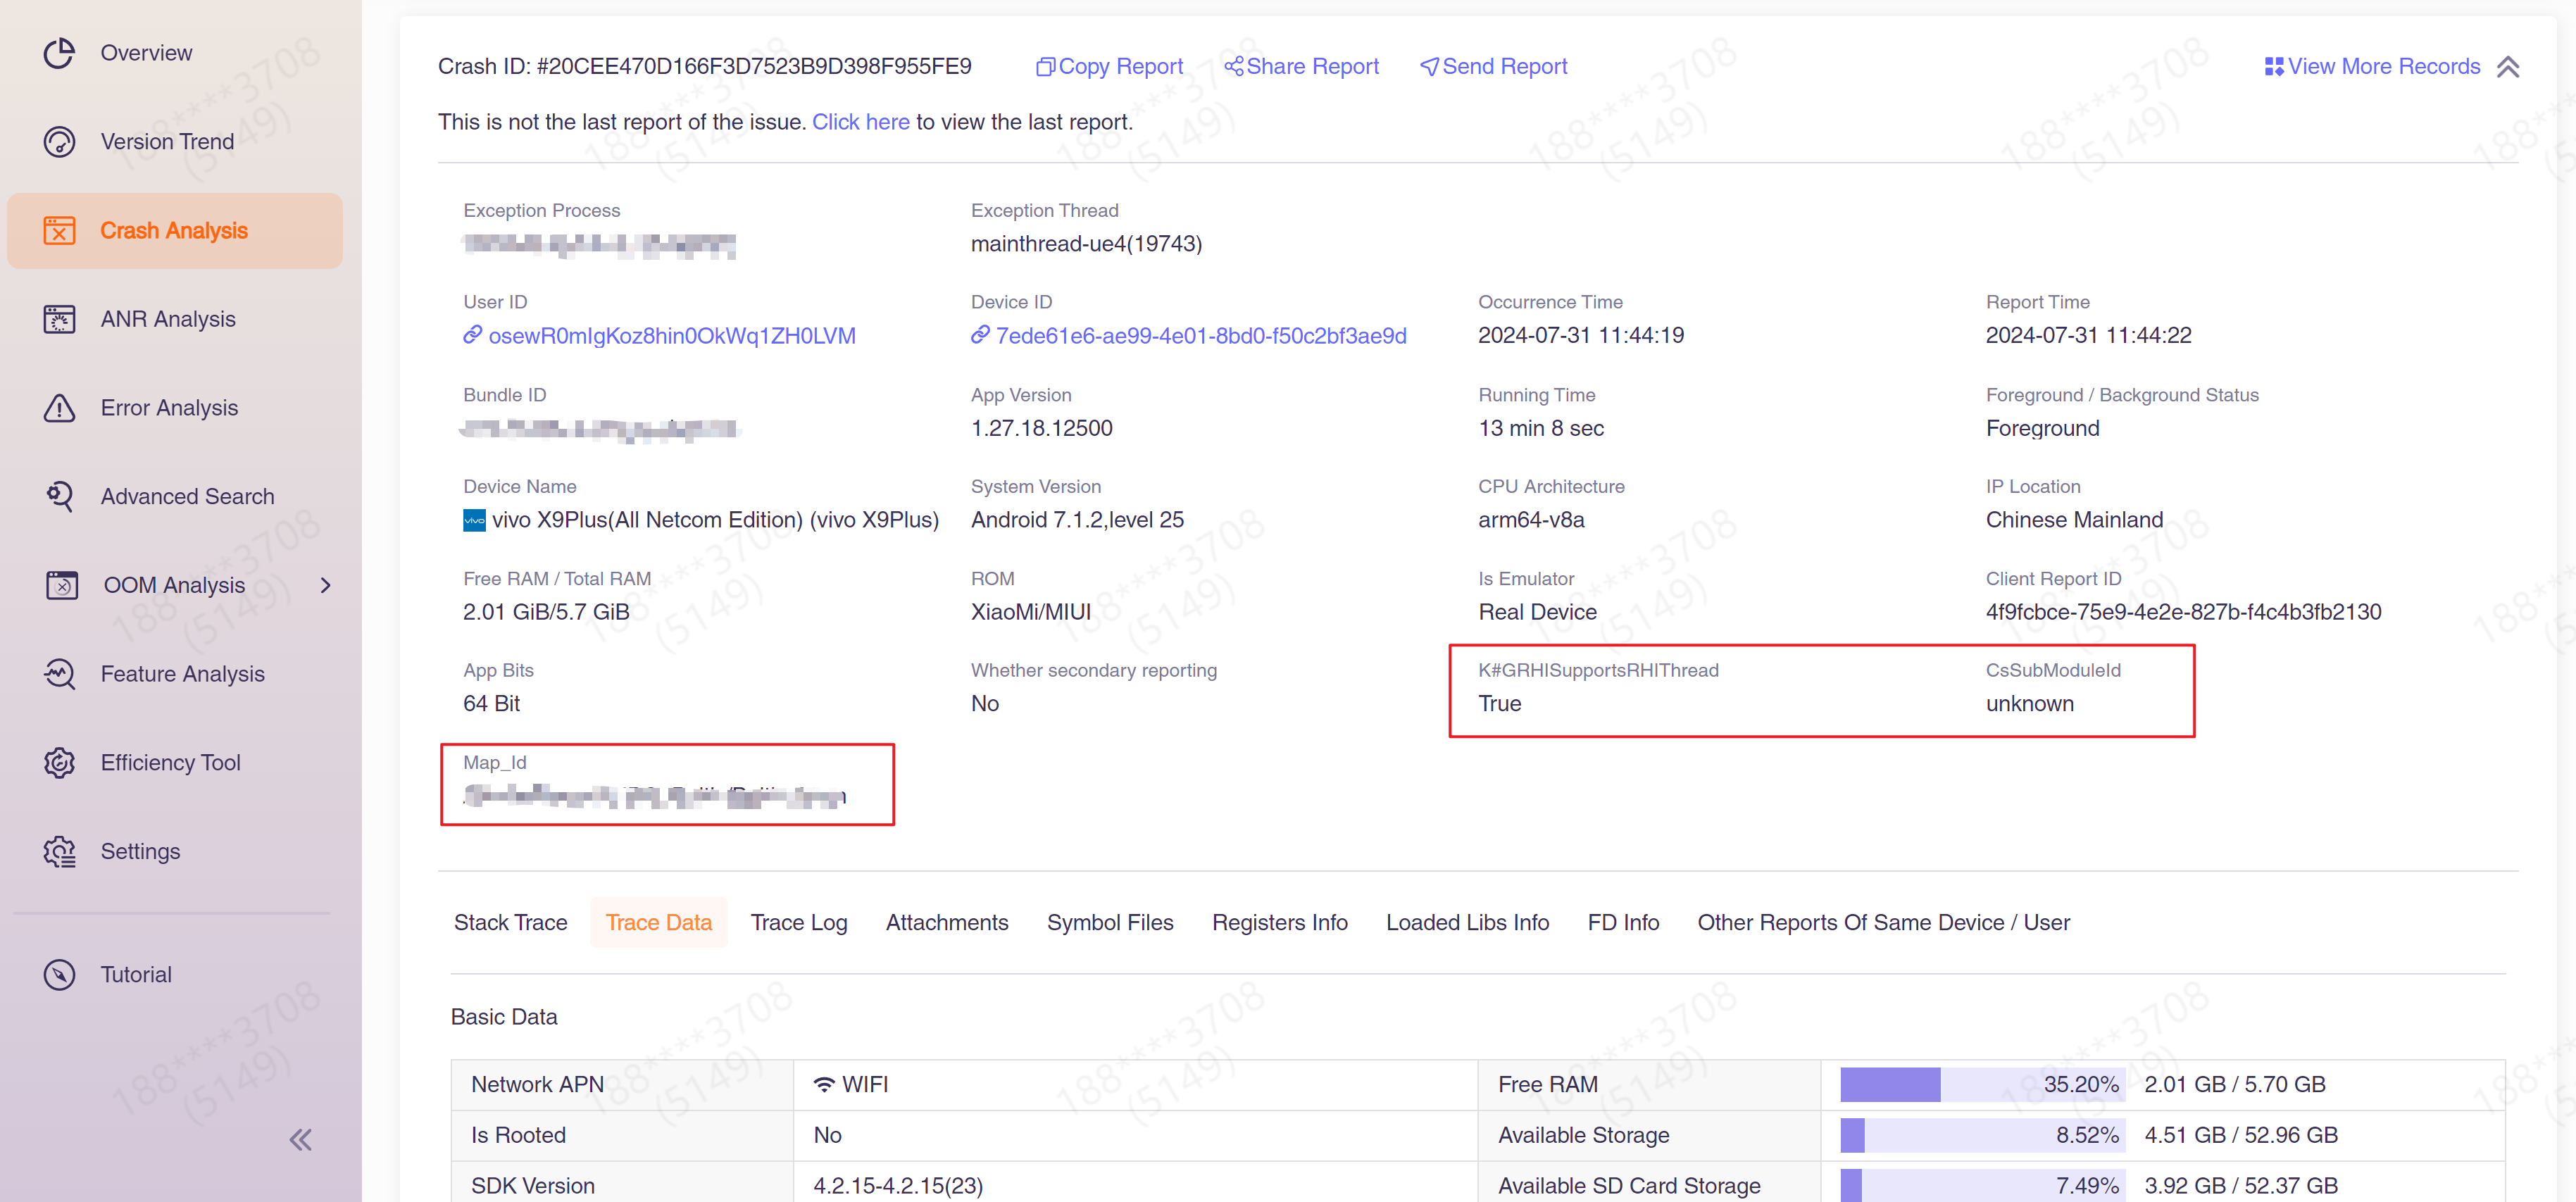Go to Overview menu item
This screenshot has height=1202, width=2576.
coord(146,53)
